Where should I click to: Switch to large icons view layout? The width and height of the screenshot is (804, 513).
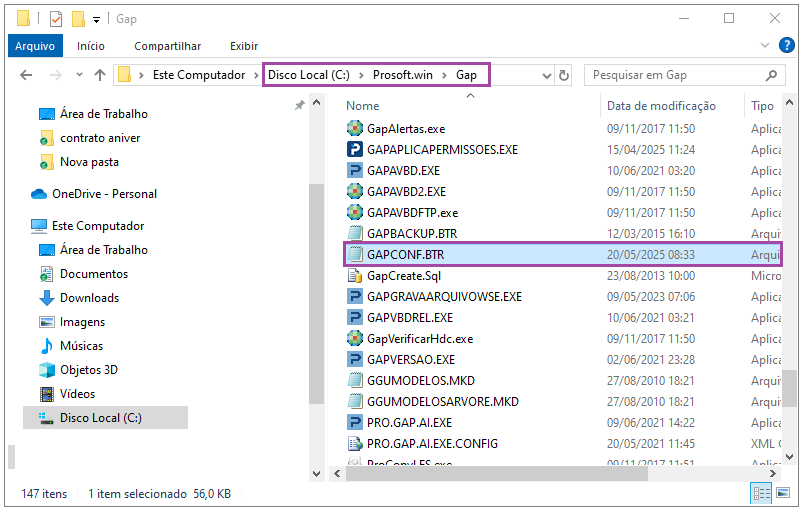coord(785,493)
